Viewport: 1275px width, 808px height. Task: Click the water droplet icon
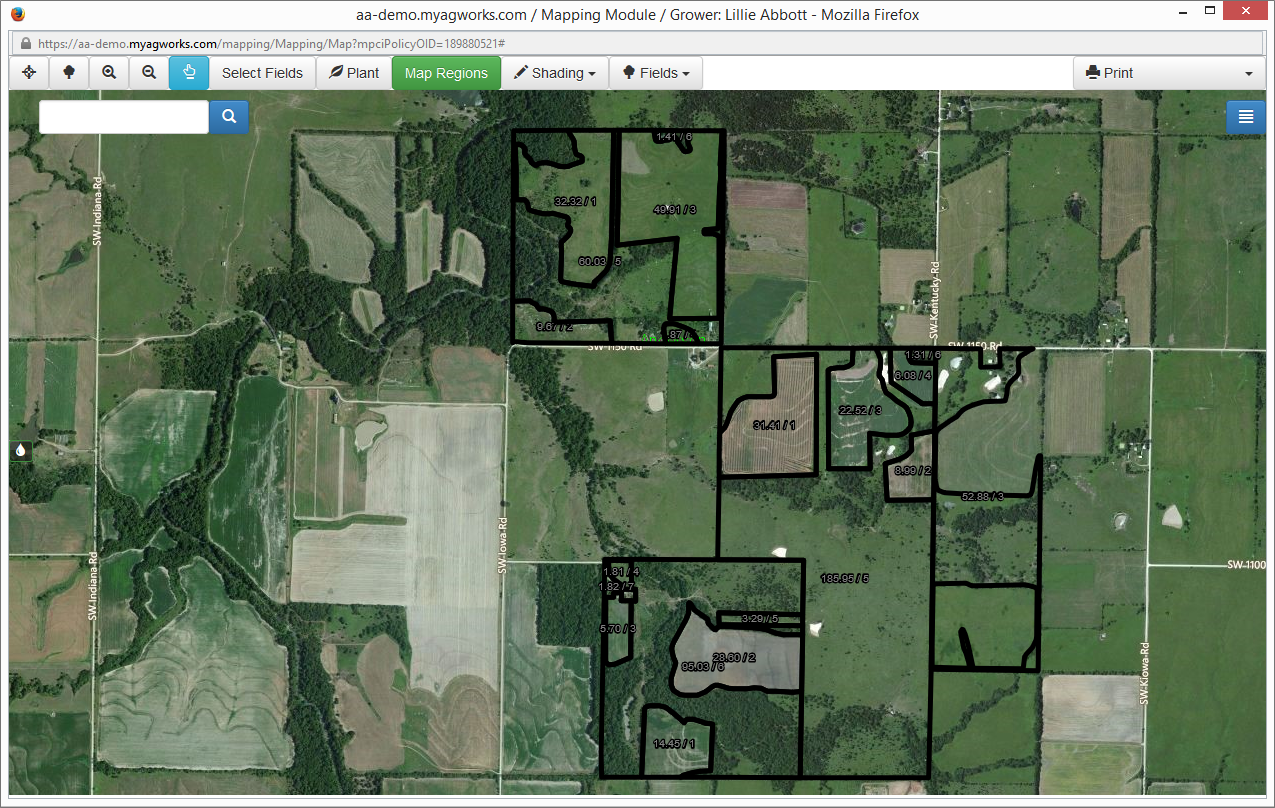(20, 451)
